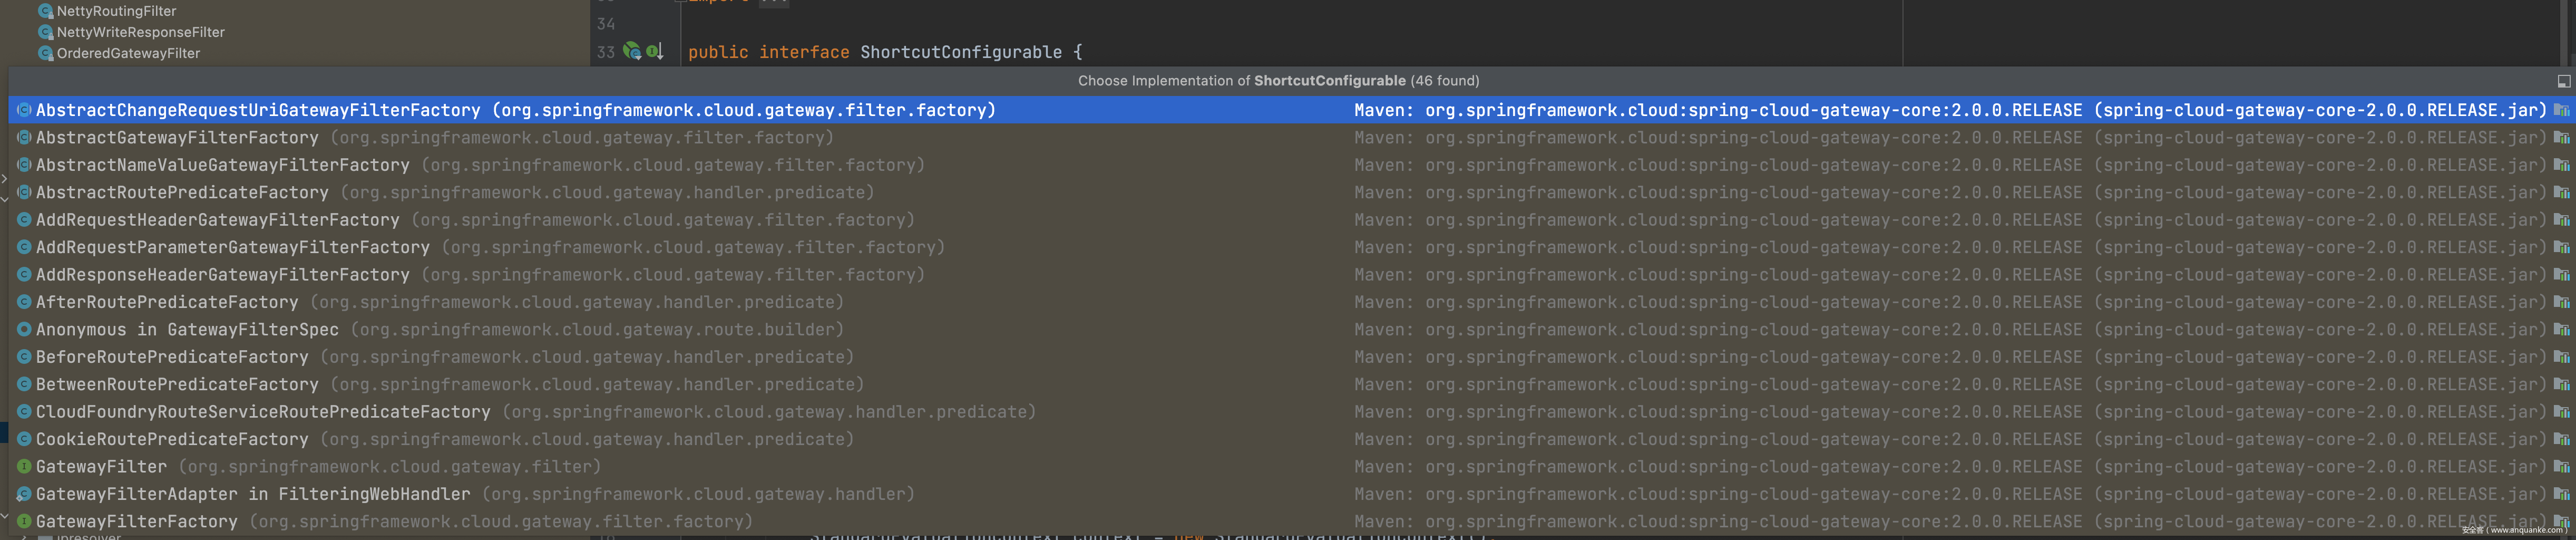
Task: Choose GatewayFilterAdapter in FilteringWebHandler
Action: 252,494
